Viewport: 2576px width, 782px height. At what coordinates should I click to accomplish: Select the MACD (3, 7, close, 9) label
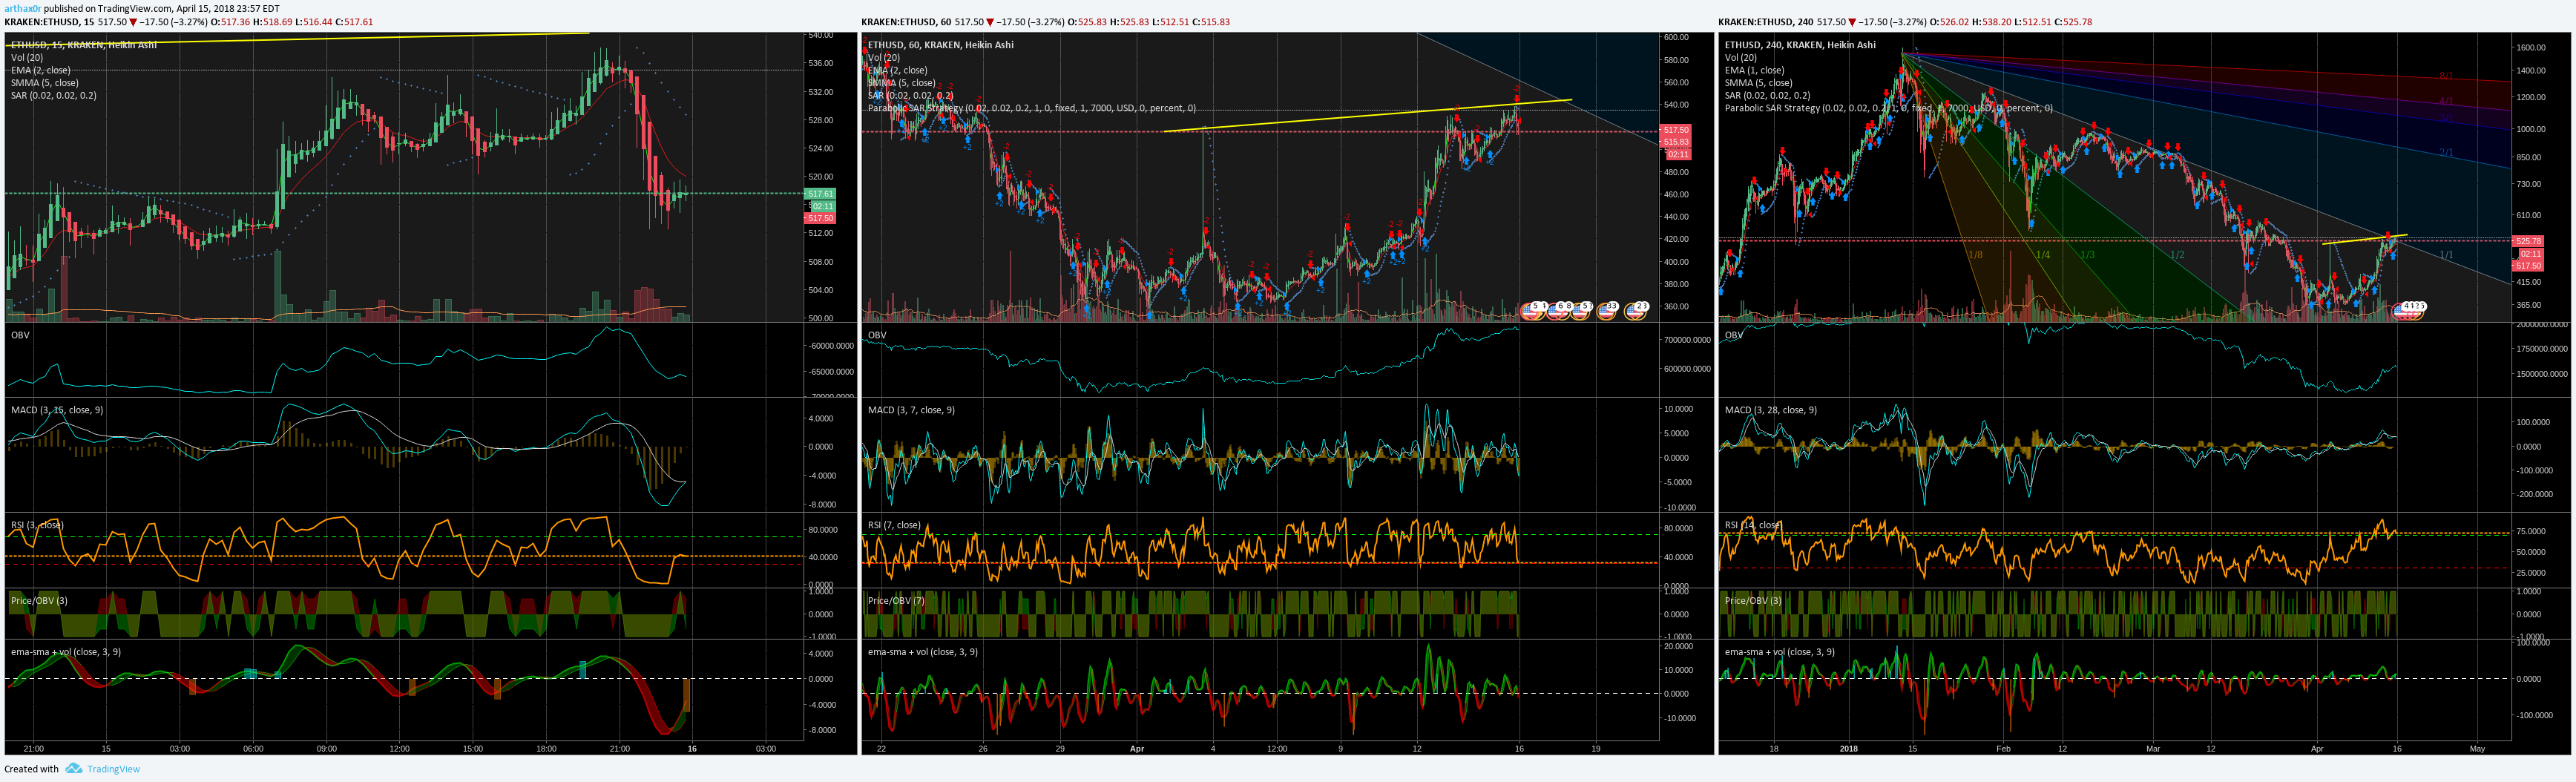tap(911, 410)
